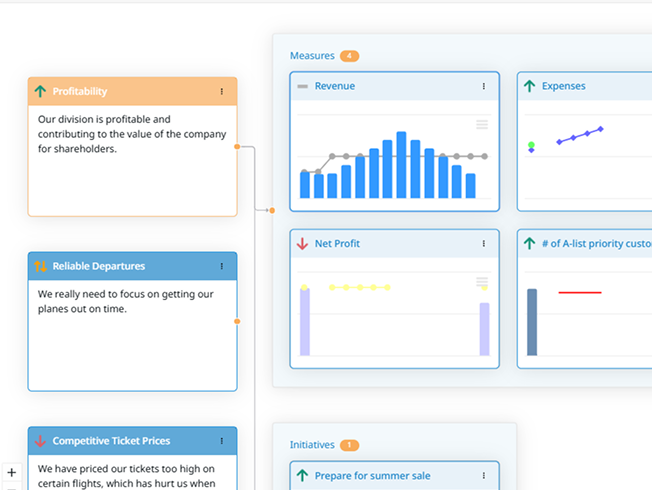652x490 pixels.
Task: Click the orange up-down arrows on Reliable Departures
Action: [40, 266]
